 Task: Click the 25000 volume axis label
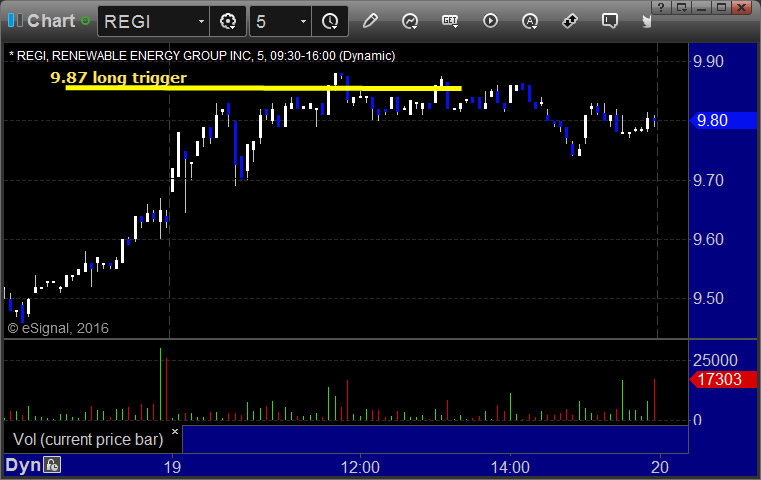pyautogui.click(x=715, y=361)
